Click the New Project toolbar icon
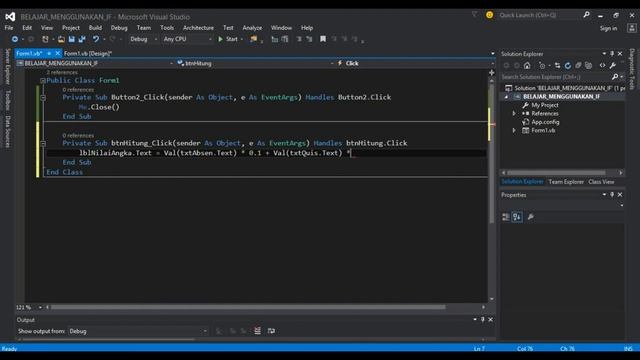Image resolution: width=640 pixels, height=360 pixels. pyautogui.click(x=45, y=39)
